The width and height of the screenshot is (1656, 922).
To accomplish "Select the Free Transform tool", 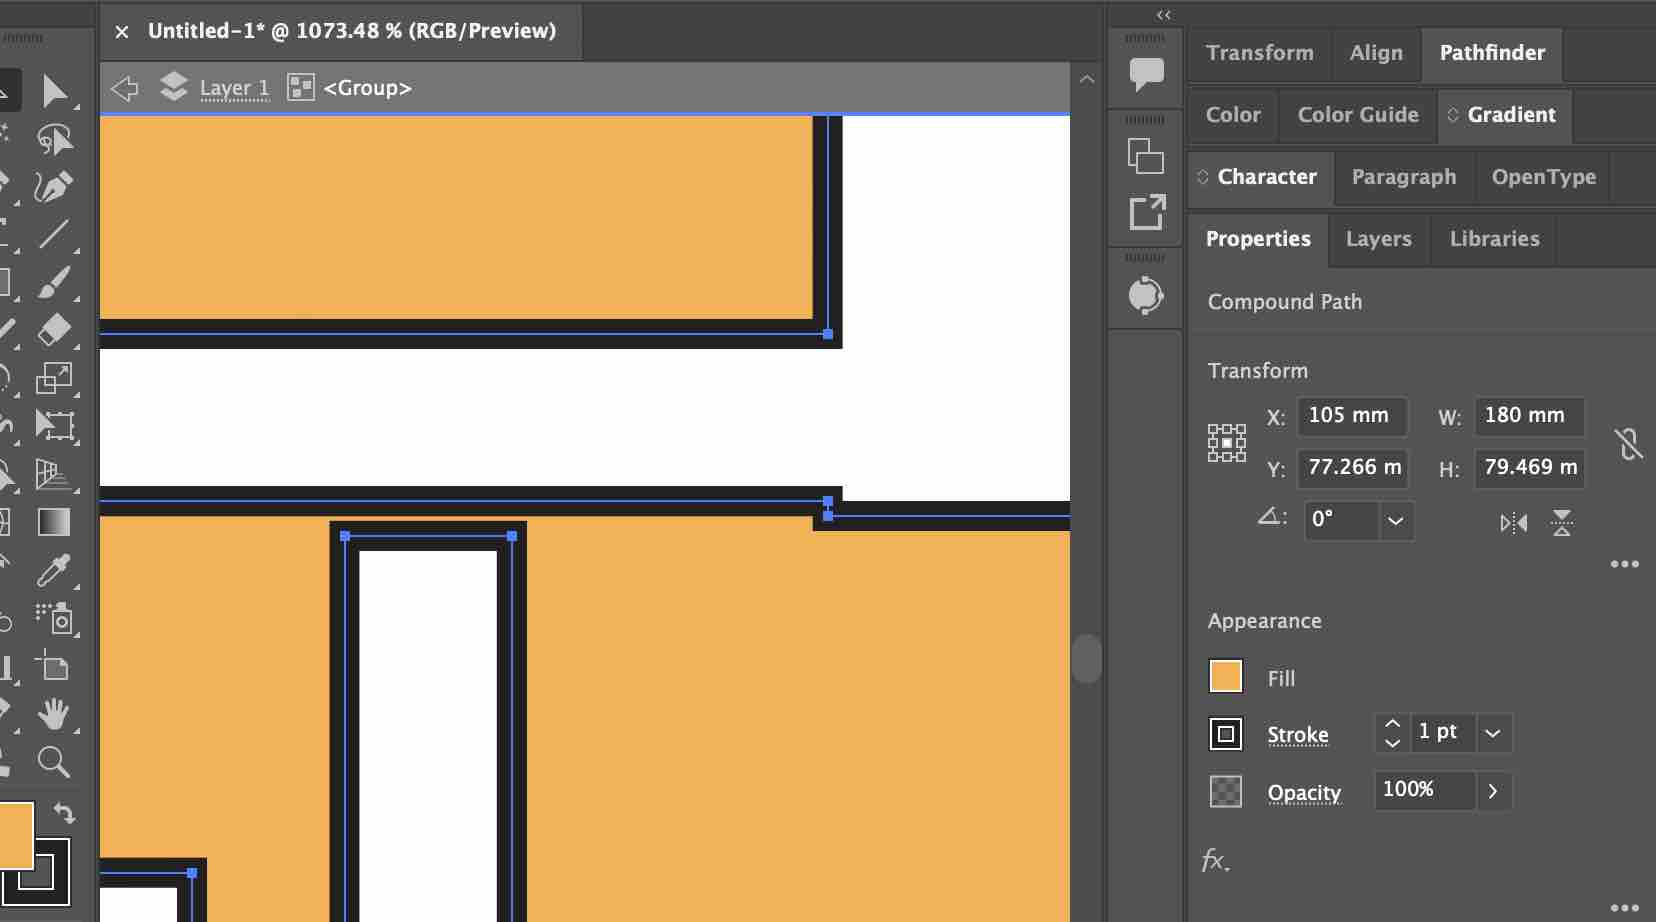I will pos(54,426).
